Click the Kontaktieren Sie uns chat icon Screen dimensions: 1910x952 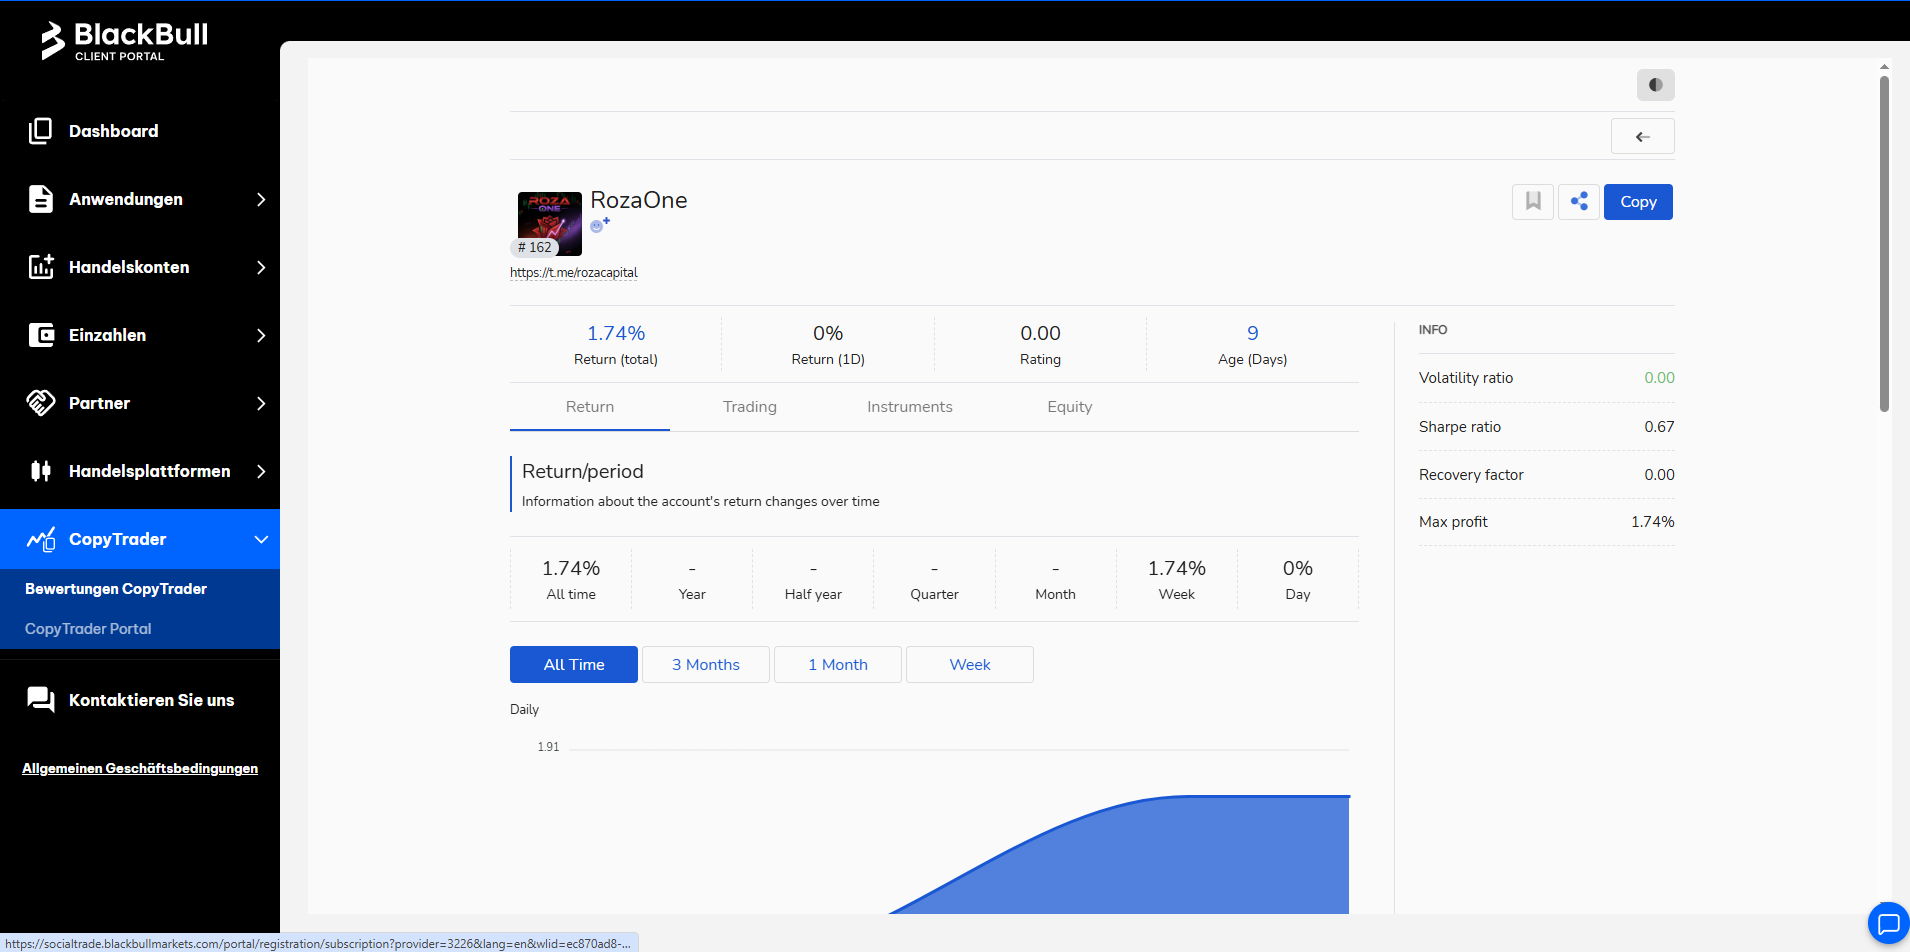click(x=41, y=700)
